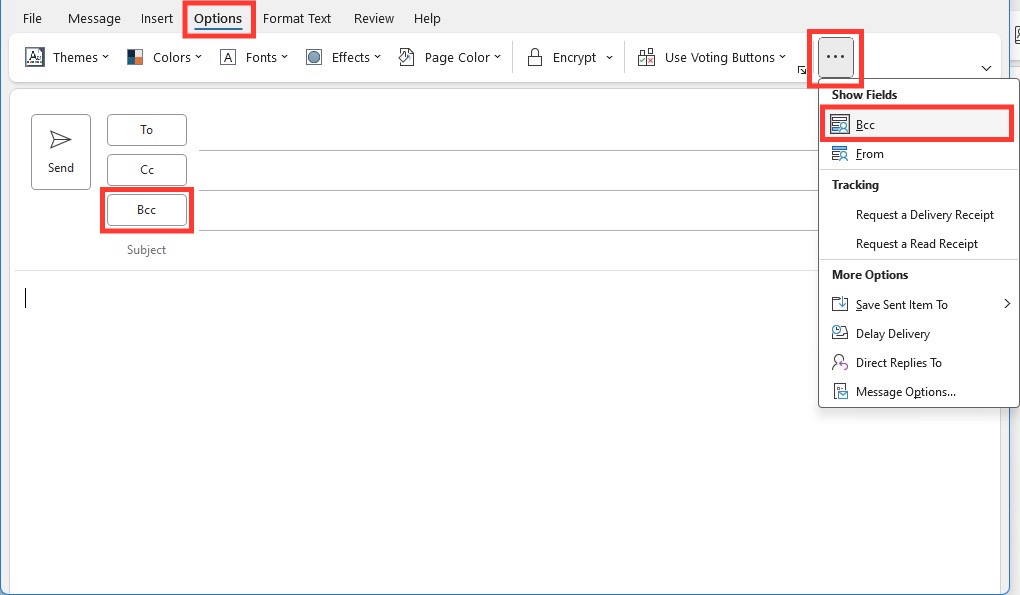Click the Message Options envelope icon
Screen dimensions: 1020x595
840,391
